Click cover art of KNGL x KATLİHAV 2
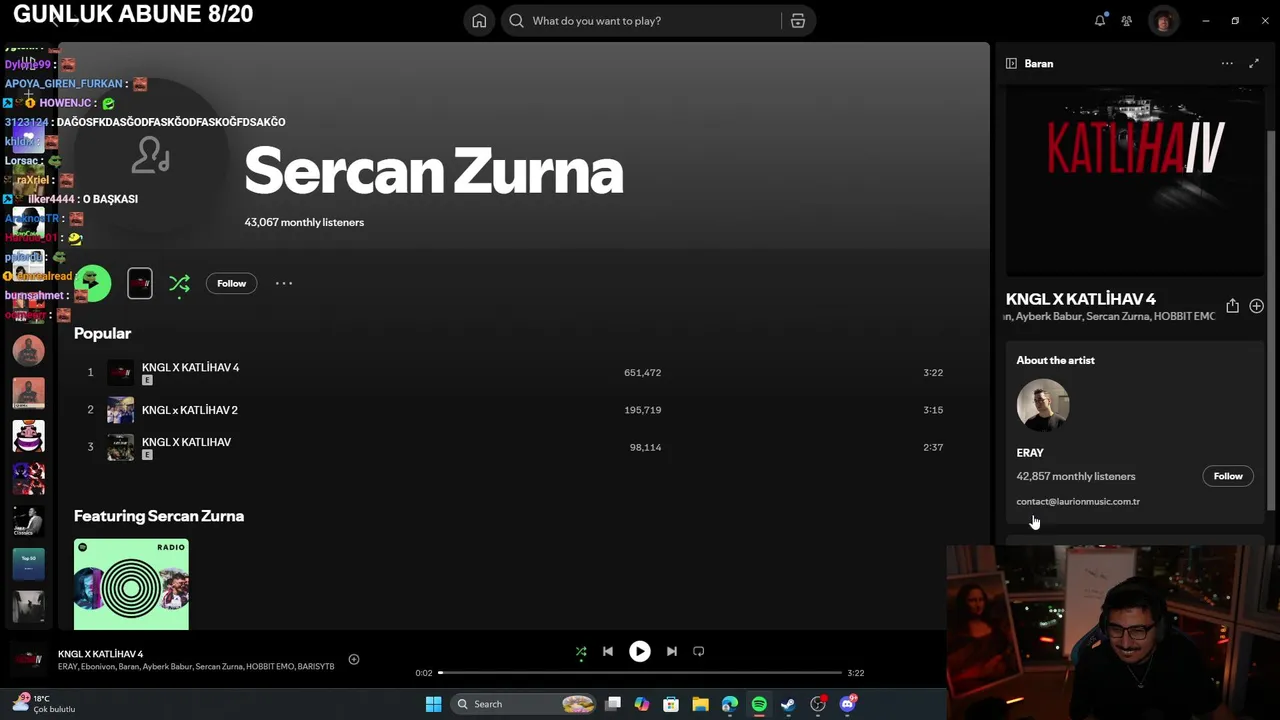This screenshot has height=720, width=1280. click(x=120, y=410)
